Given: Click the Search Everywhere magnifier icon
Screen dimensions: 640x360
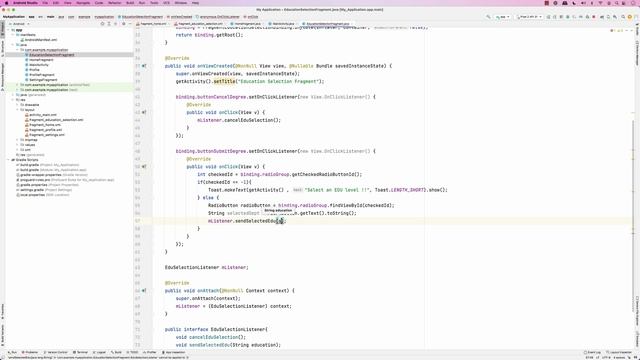Looking at the screenshot, I should click(x=623, y=17).
